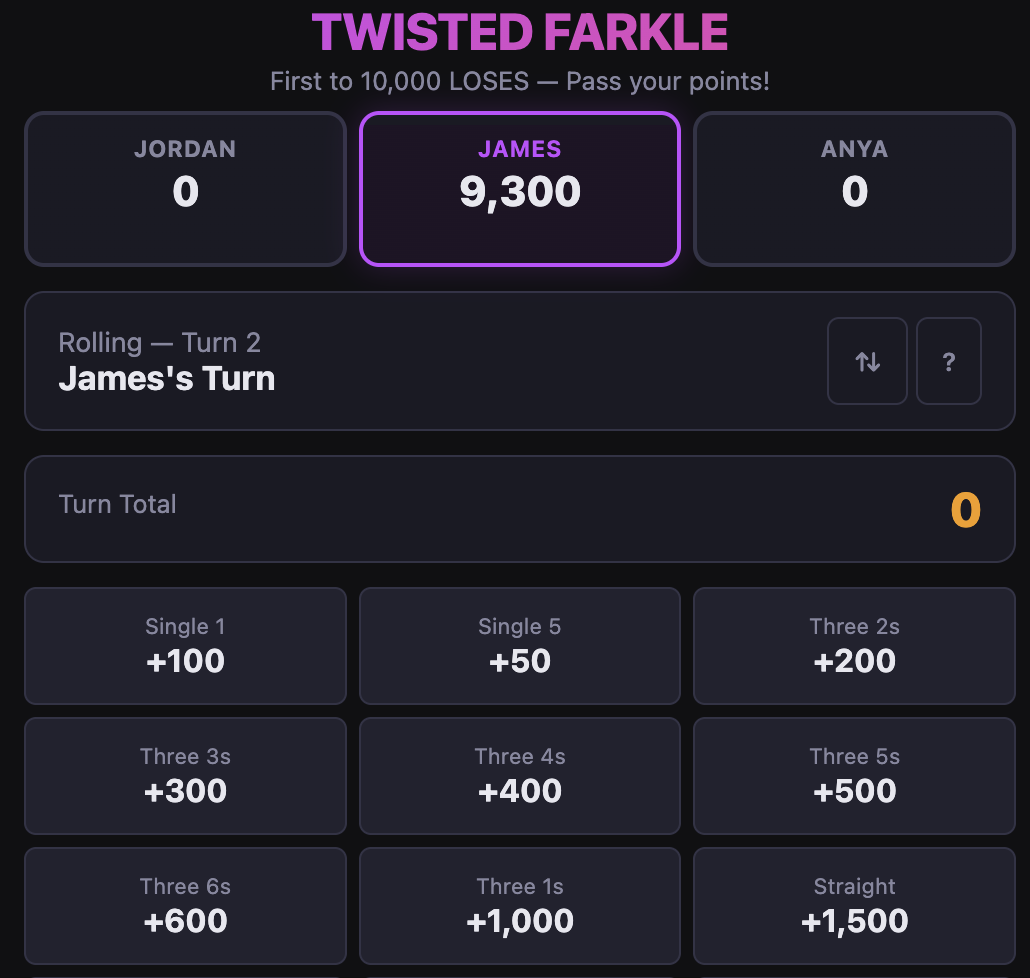Select the James player score card
Viewport: 1030px width, 978px height.
coord(520,188)
